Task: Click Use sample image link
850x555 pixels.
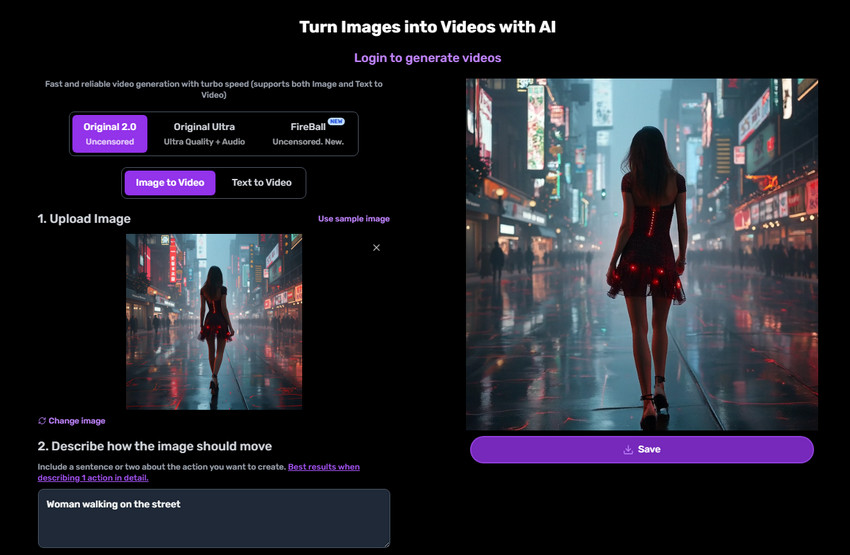Action: coord(353,218)
